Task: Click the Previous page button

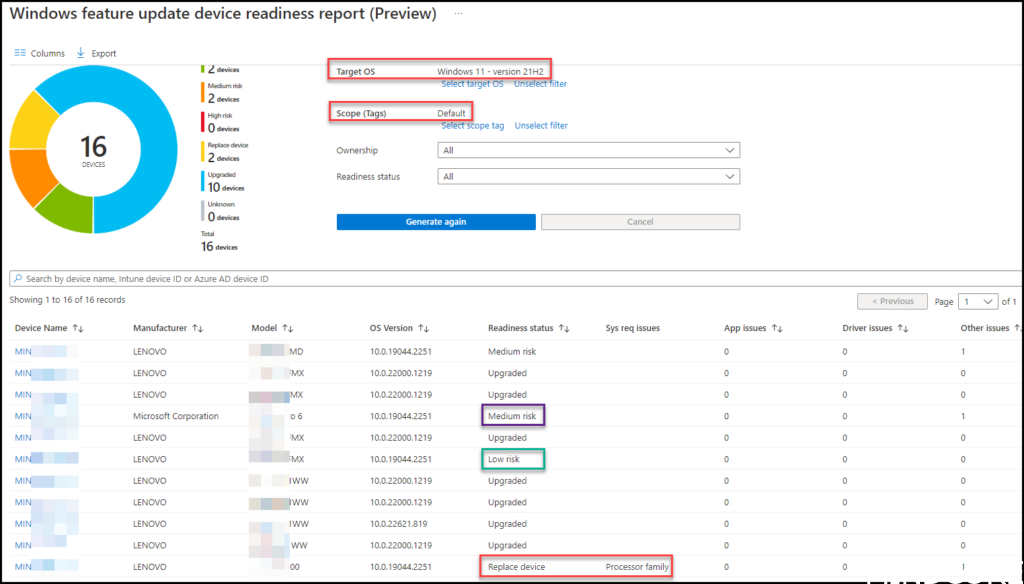Action: [x=892, y=301]
